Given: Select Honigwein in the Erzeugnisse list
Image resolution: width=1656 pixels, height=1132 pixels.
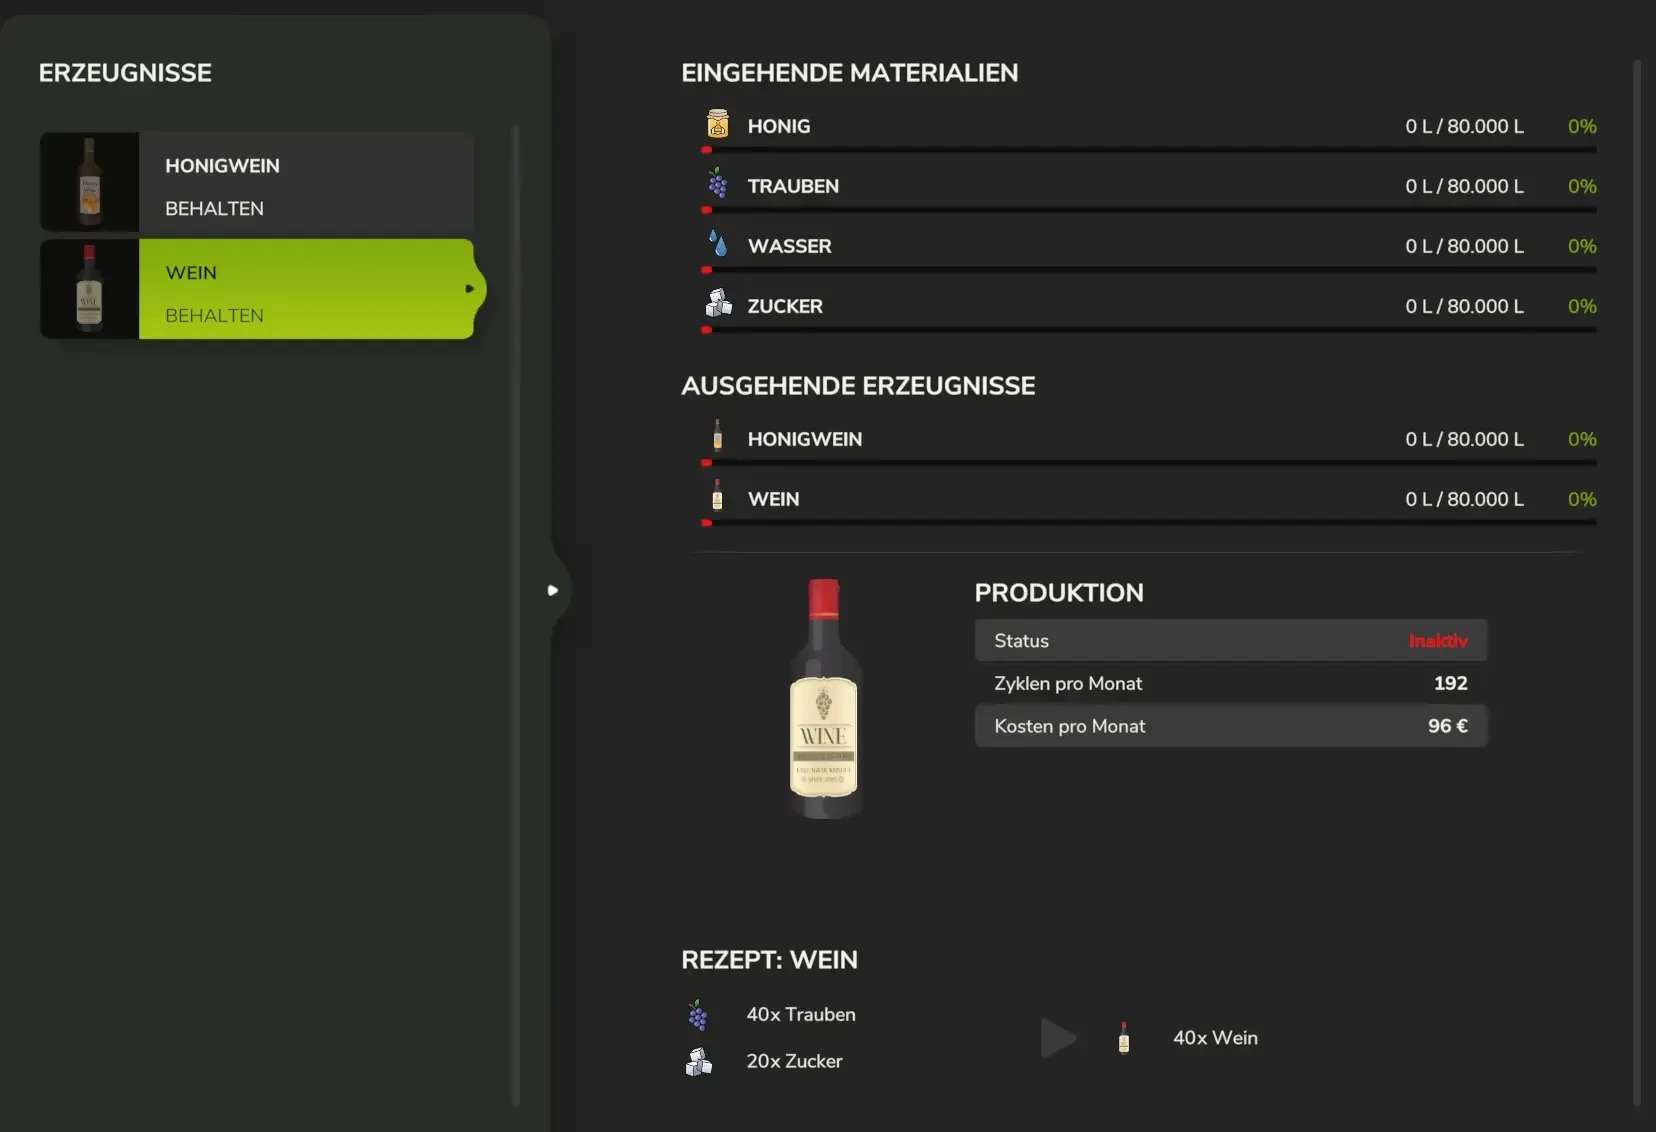Looking at the screenshot, I should pos(222,166).
